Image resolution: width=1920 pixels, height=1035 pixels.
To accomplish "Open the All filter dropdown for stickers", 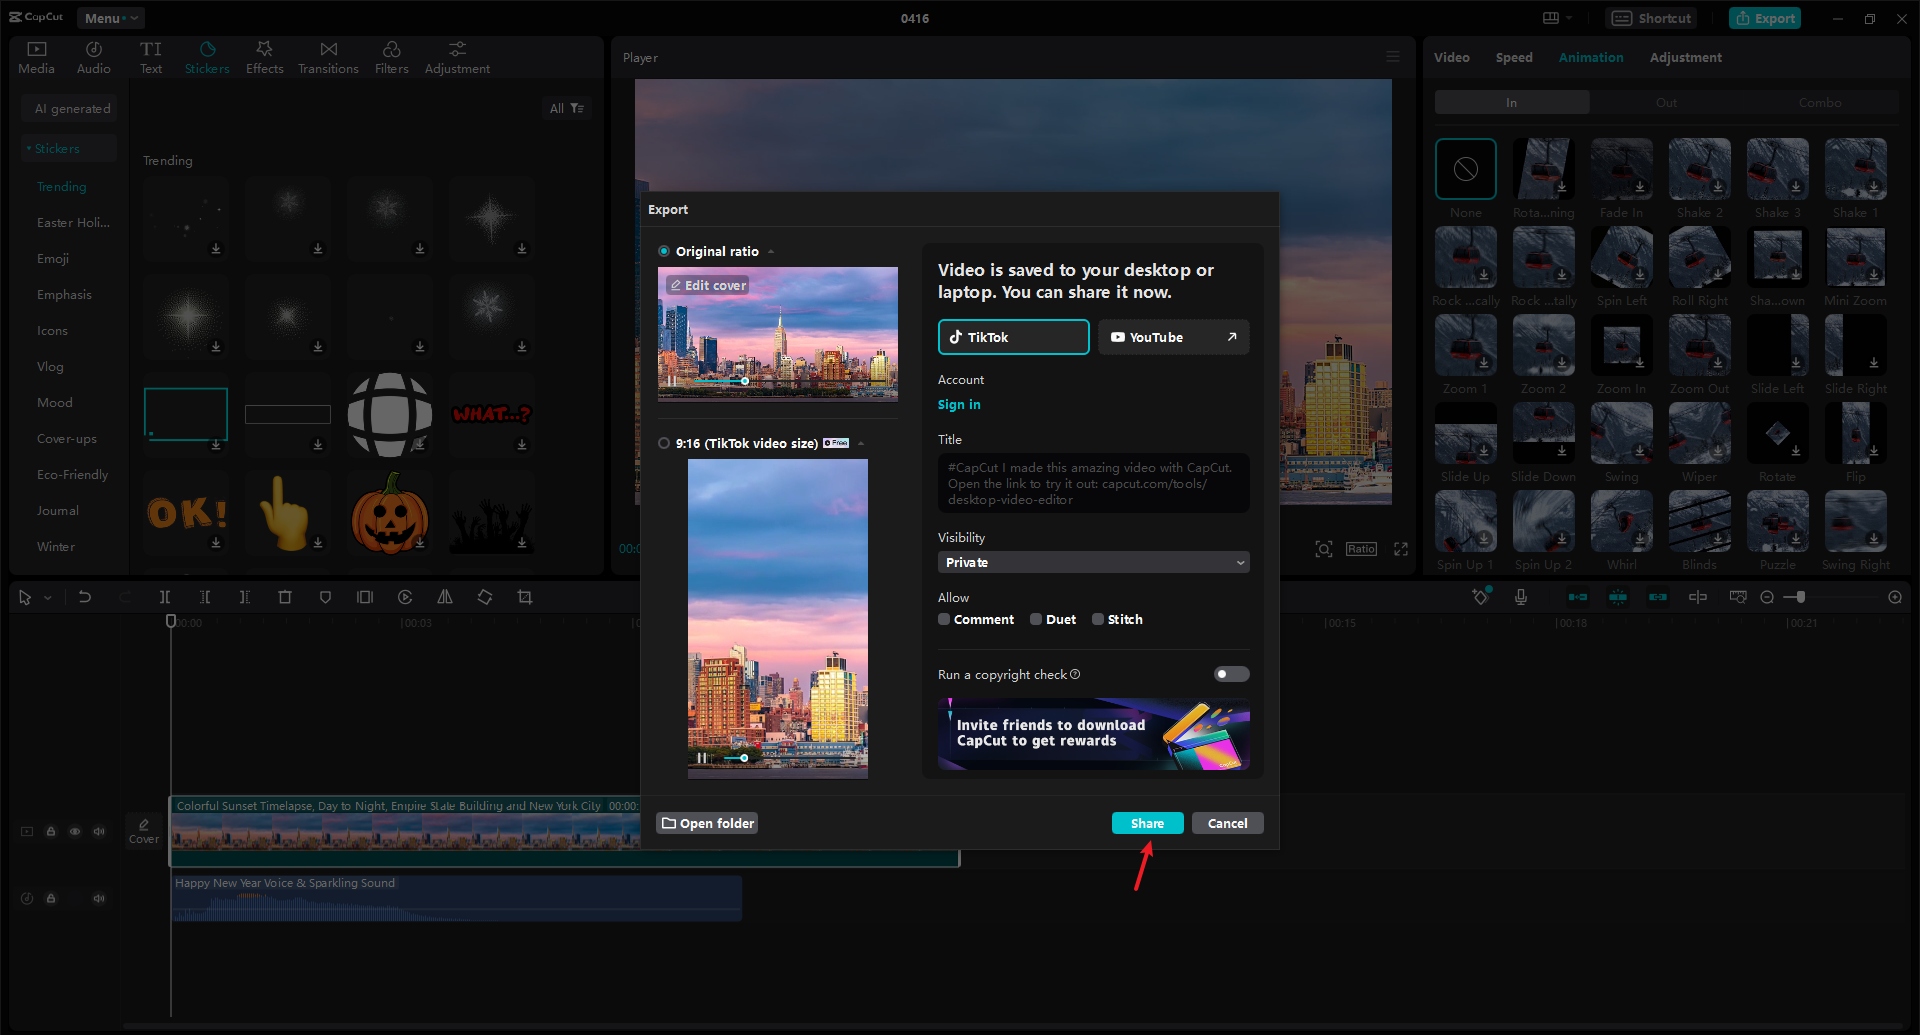I will point(566,108).
